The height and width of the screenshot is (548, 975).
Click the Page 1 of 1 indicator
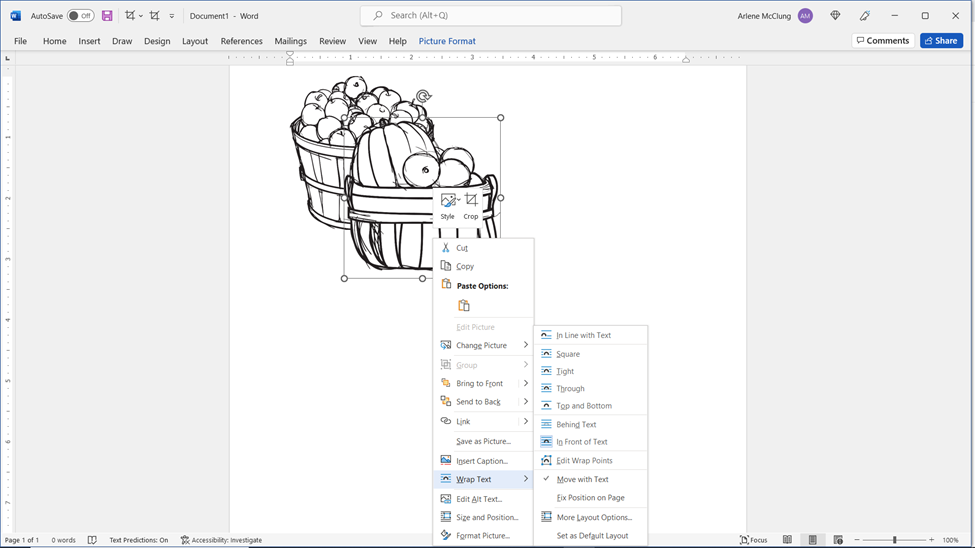coord(22,540)
